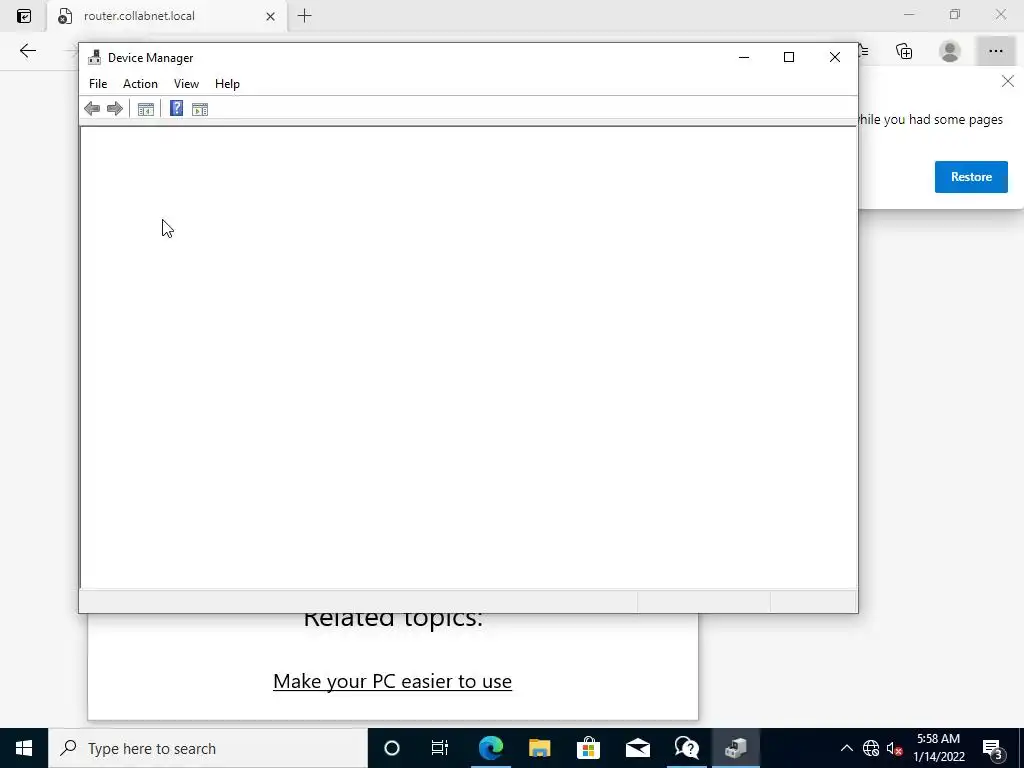The height and width of the screenshot is (768, 1024).
Task: Select the router.collabnet.local browser tab
Action: [x=167, y=16]
